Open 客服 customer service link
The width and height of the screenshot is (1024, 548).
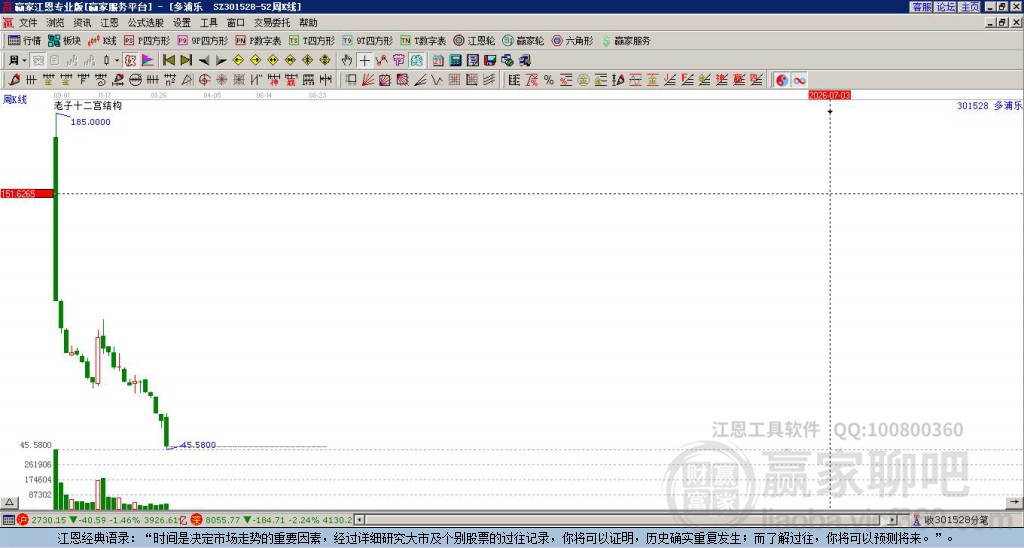[x=922, y=7]
